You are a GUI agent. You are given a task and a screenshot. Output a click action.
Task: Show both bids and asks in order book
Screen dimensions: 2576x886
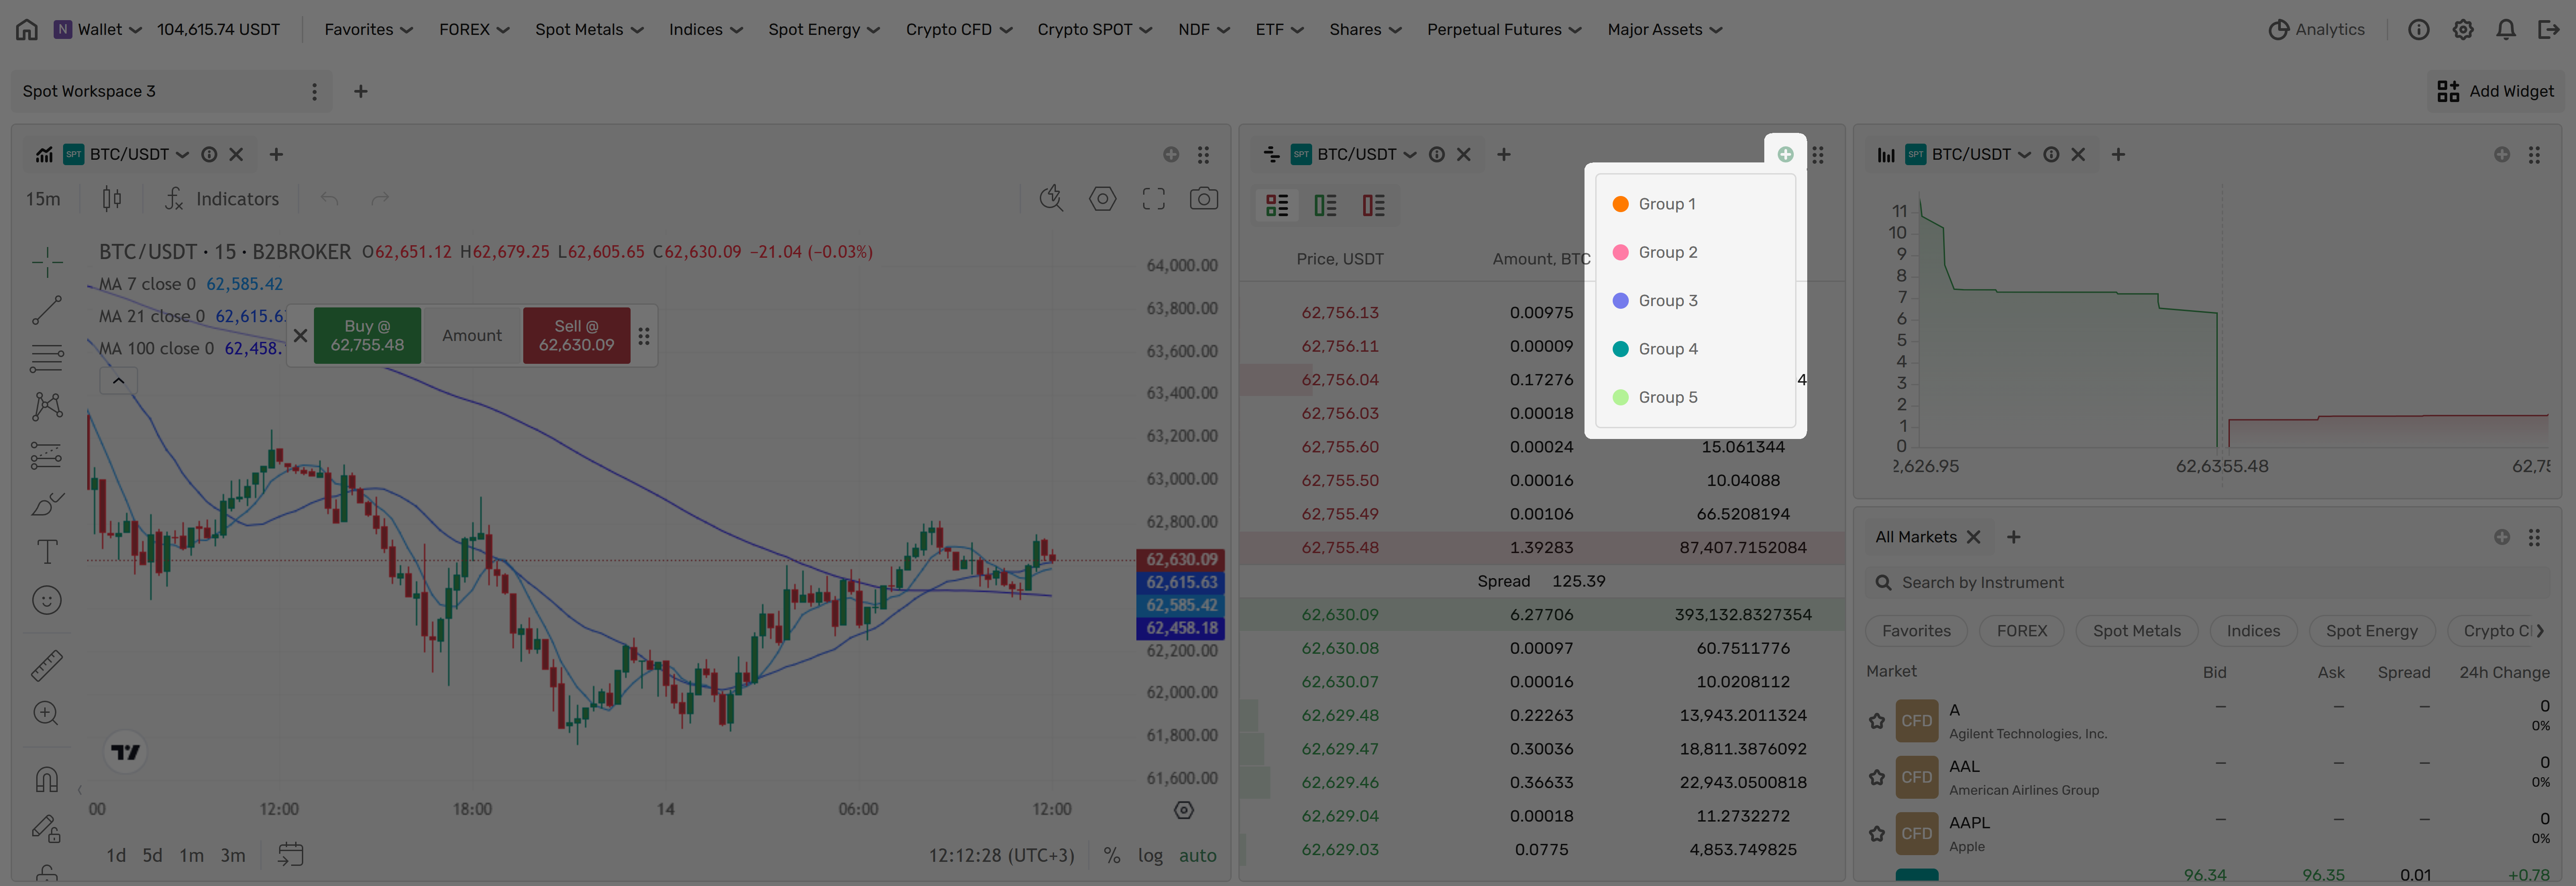[1277, 205]
